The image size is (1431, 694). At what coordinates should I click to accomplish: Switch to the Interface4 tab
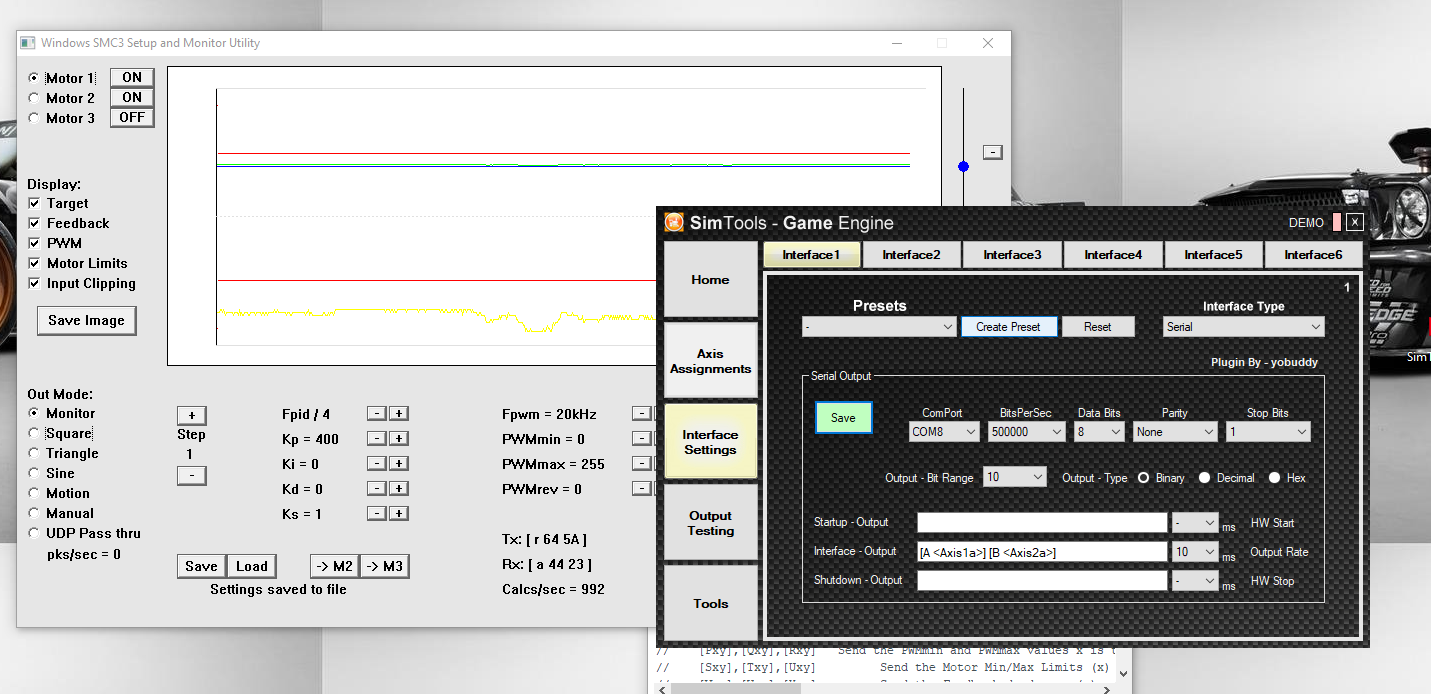(x=1113, y=255)
